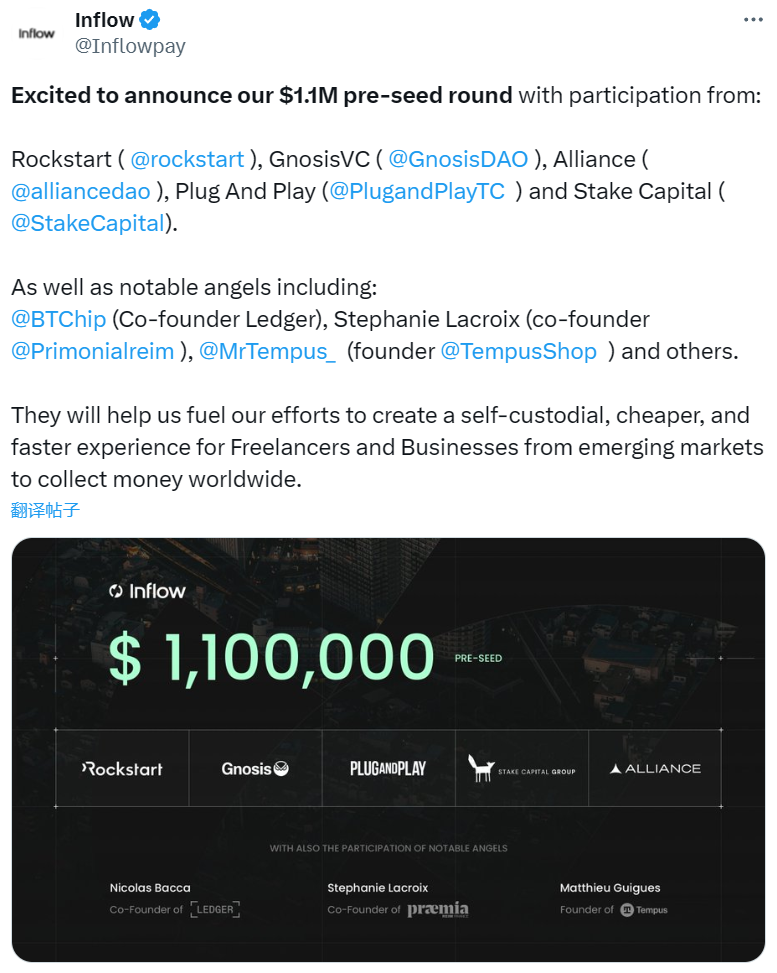The width and height of the screenshot is (777, 973).
Task: Open the Inflow display name profile
Action: tap(104, 20)
